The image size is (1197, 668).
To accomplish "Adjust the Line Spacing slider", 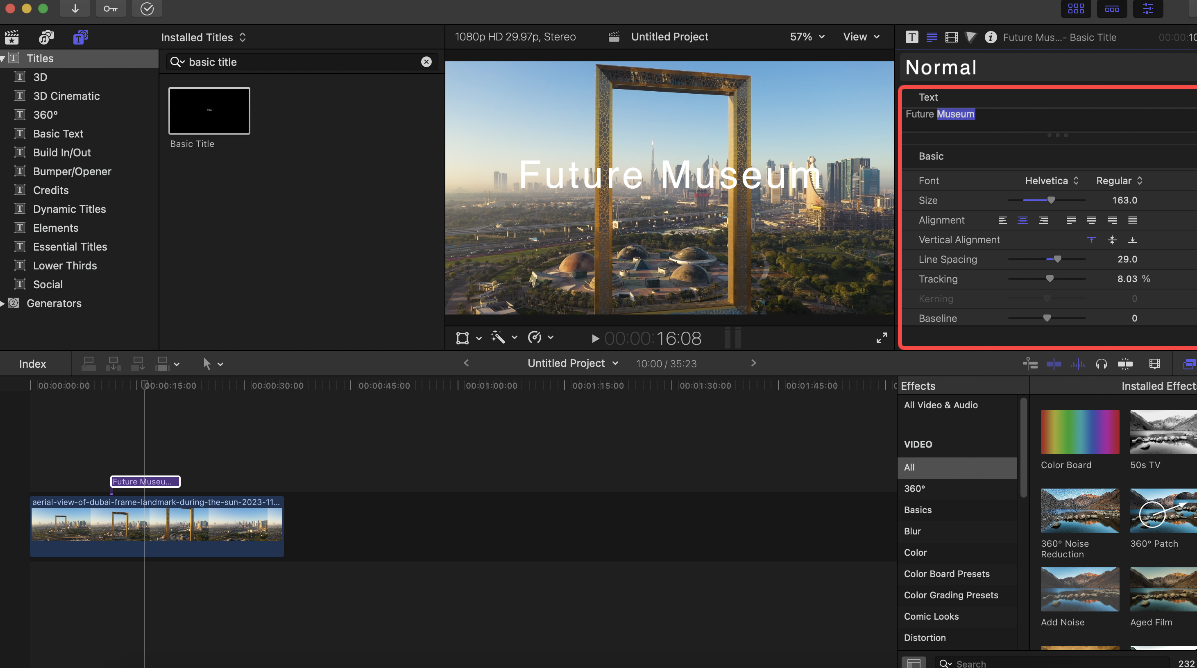I will [x=1057, y=260].
